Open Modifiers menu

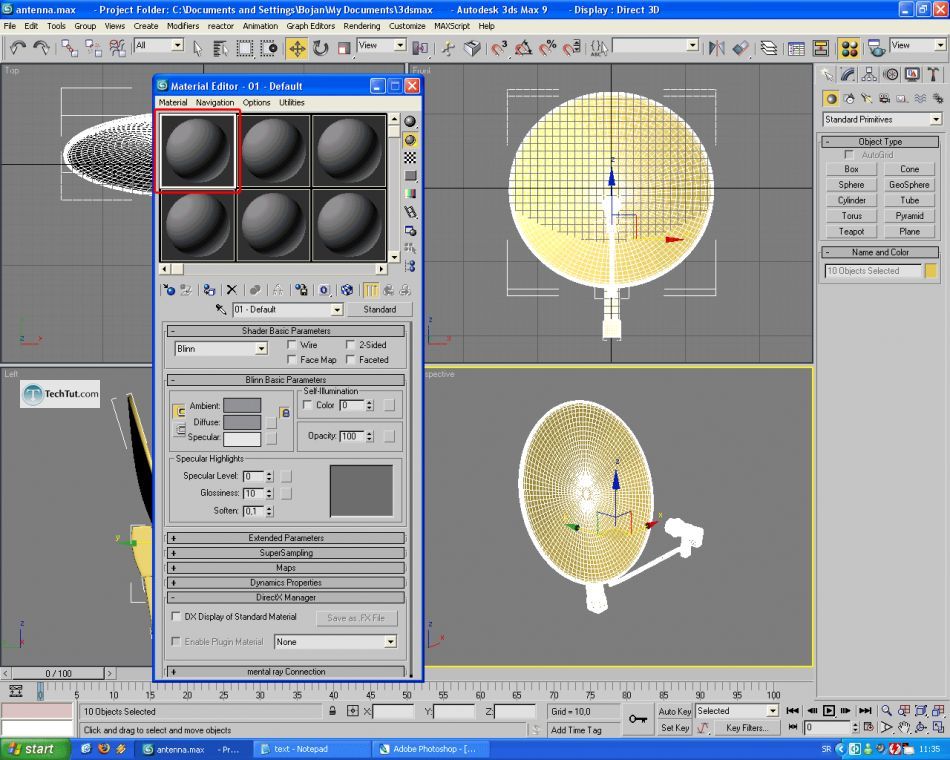click(182, 26)
